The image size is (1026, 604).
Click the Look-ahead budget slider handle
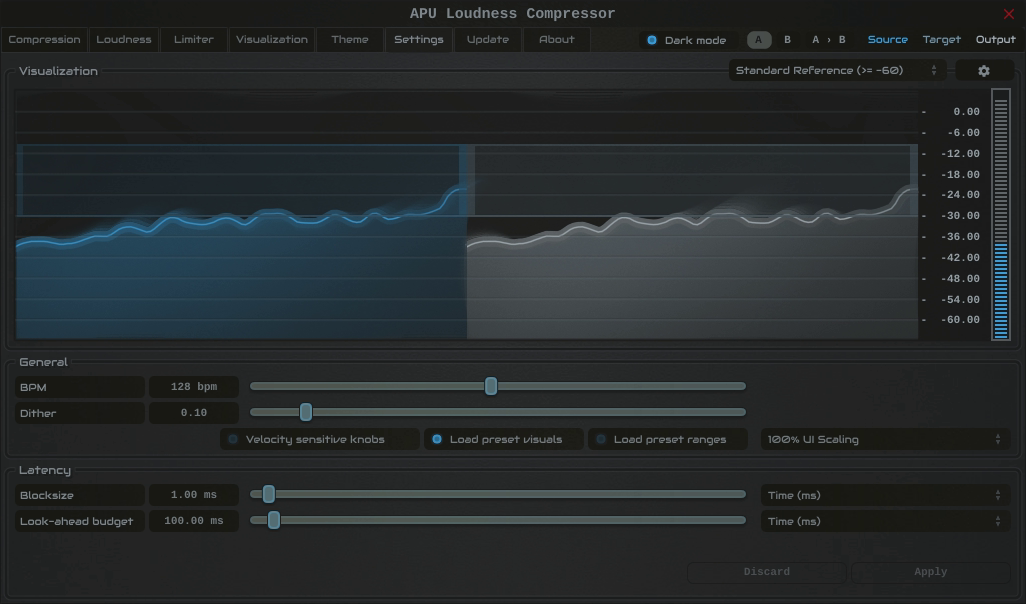pos(274,520)
